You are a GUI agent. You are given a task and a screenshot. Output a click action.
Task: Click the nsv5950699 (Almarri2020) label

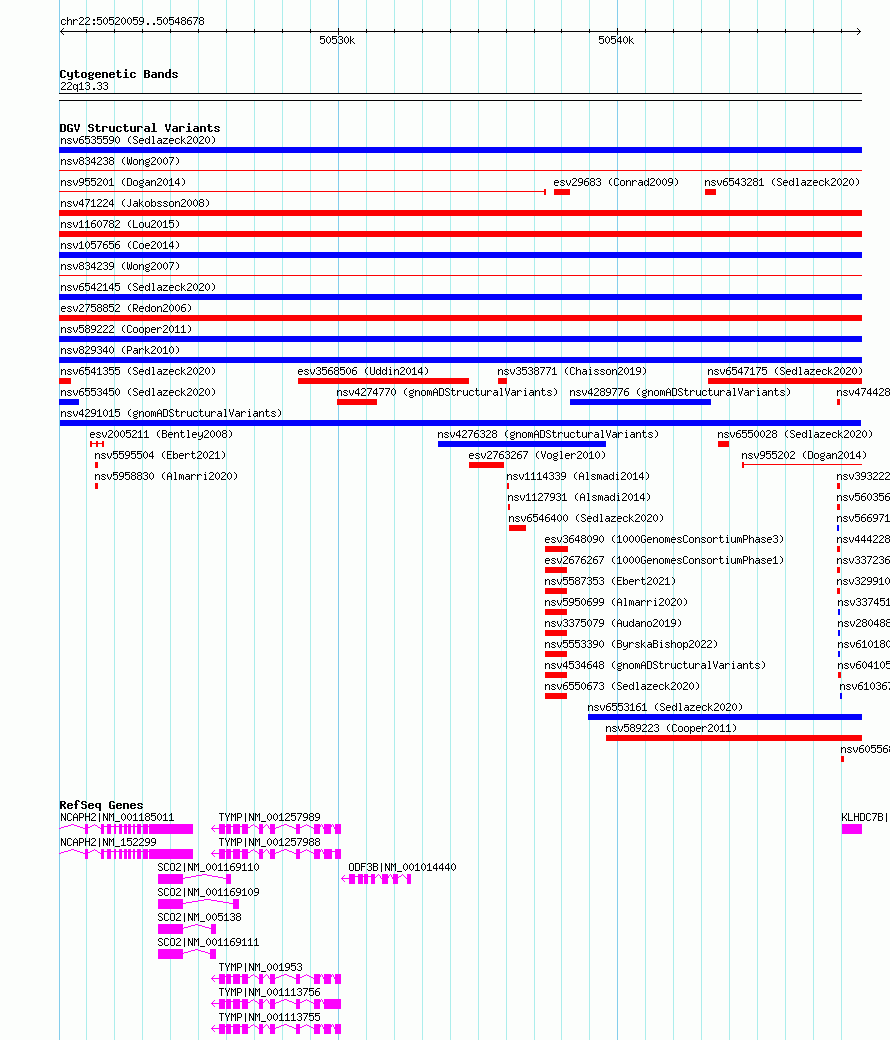coord(616,602)
